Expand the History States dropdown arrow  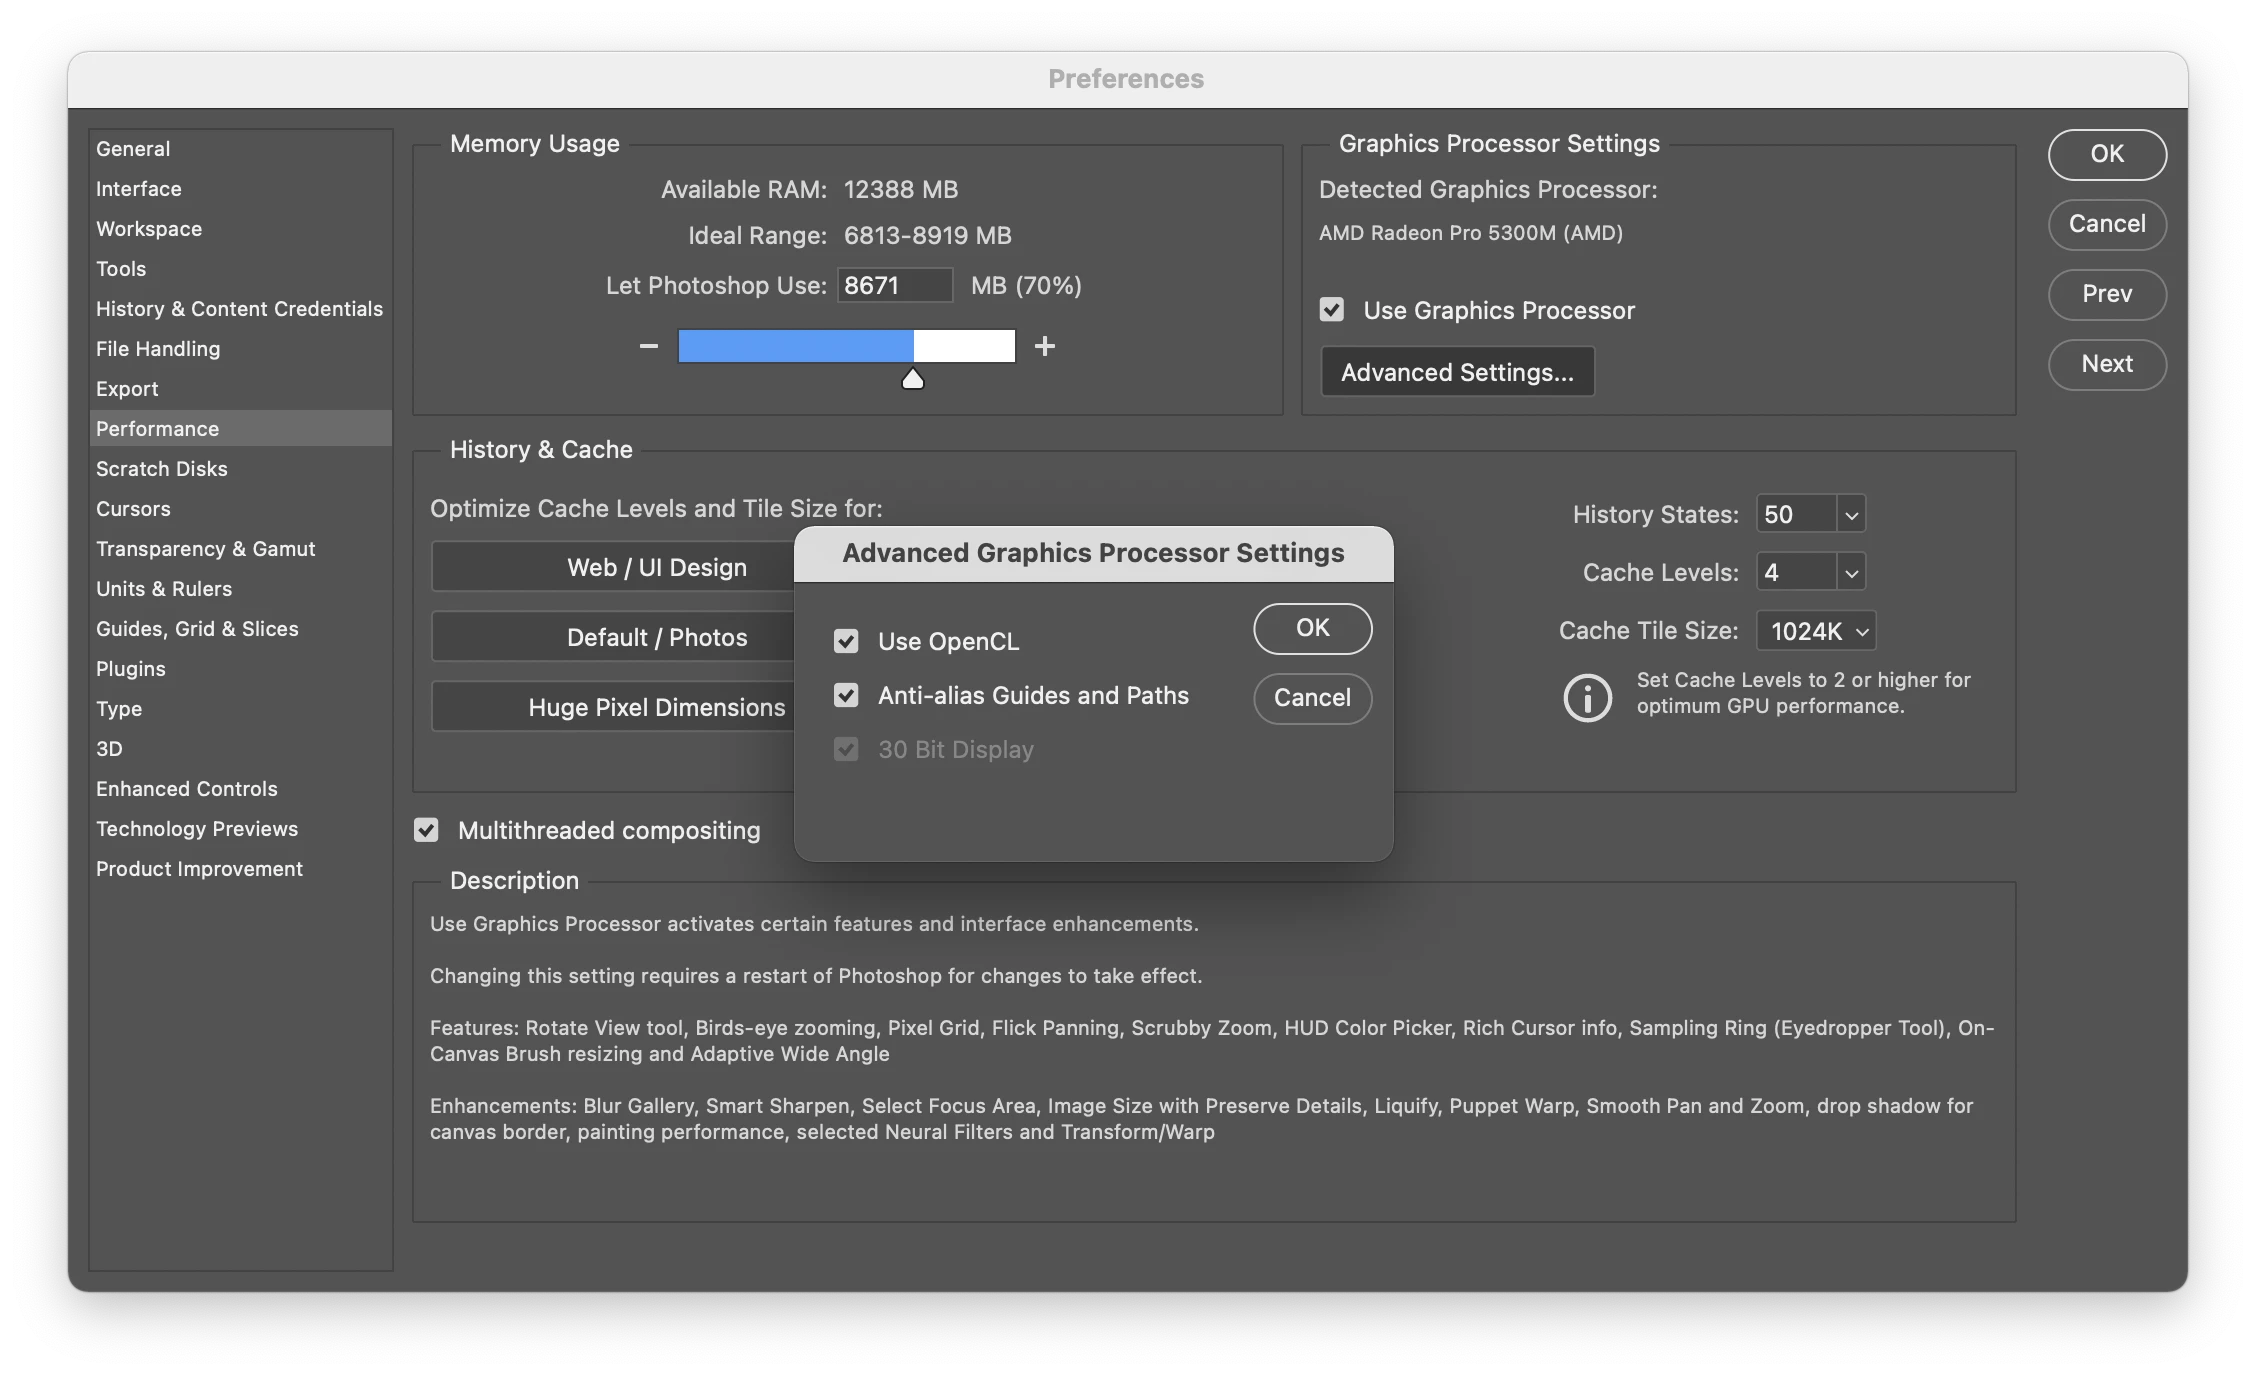(1851, 515)
